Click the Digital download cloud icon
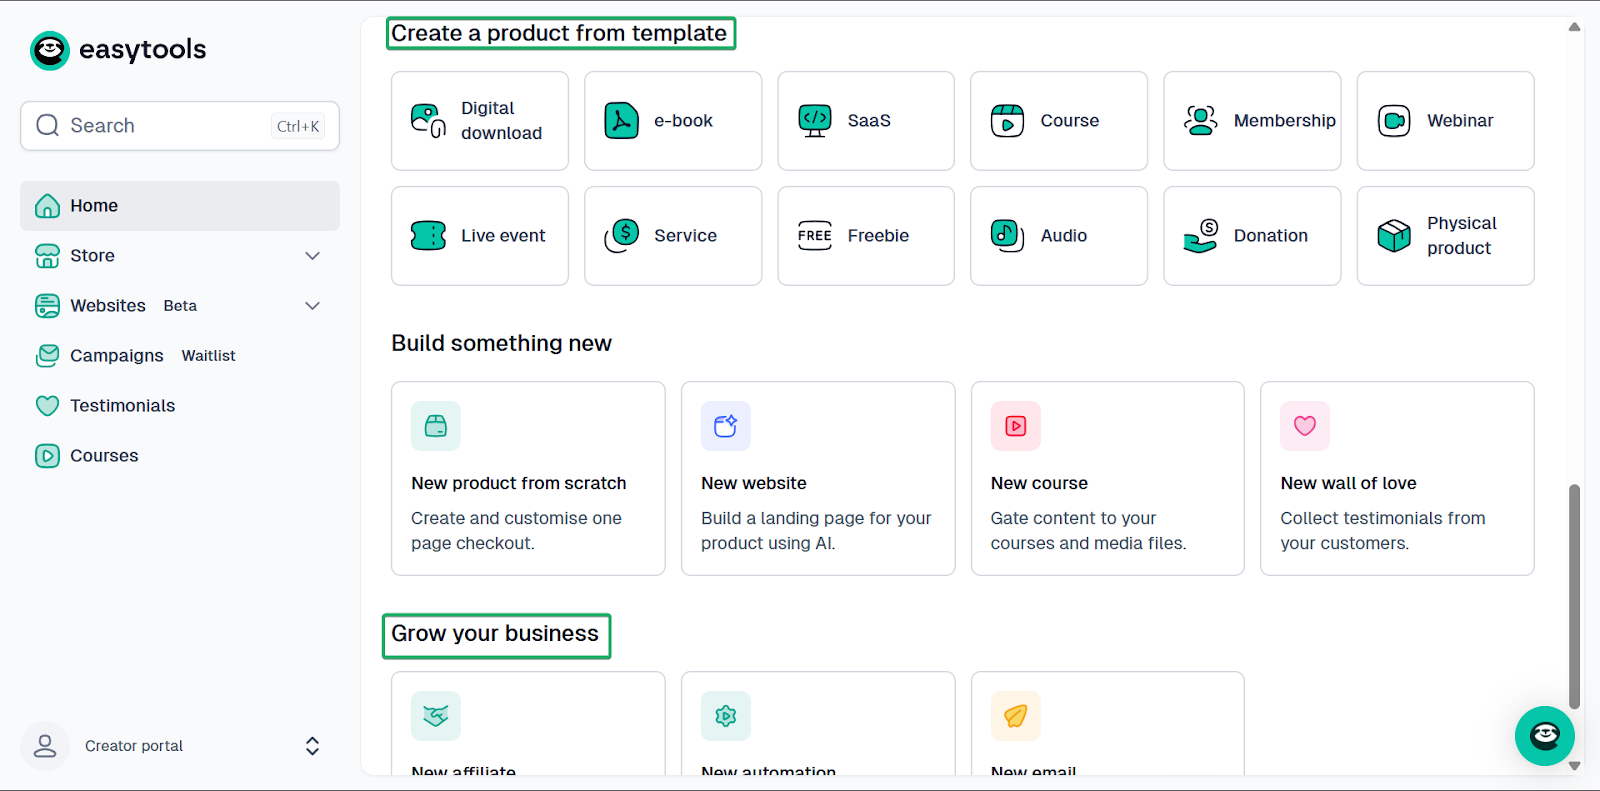The width and height of the screenshot is (1600, 791). tap(428, 121)
